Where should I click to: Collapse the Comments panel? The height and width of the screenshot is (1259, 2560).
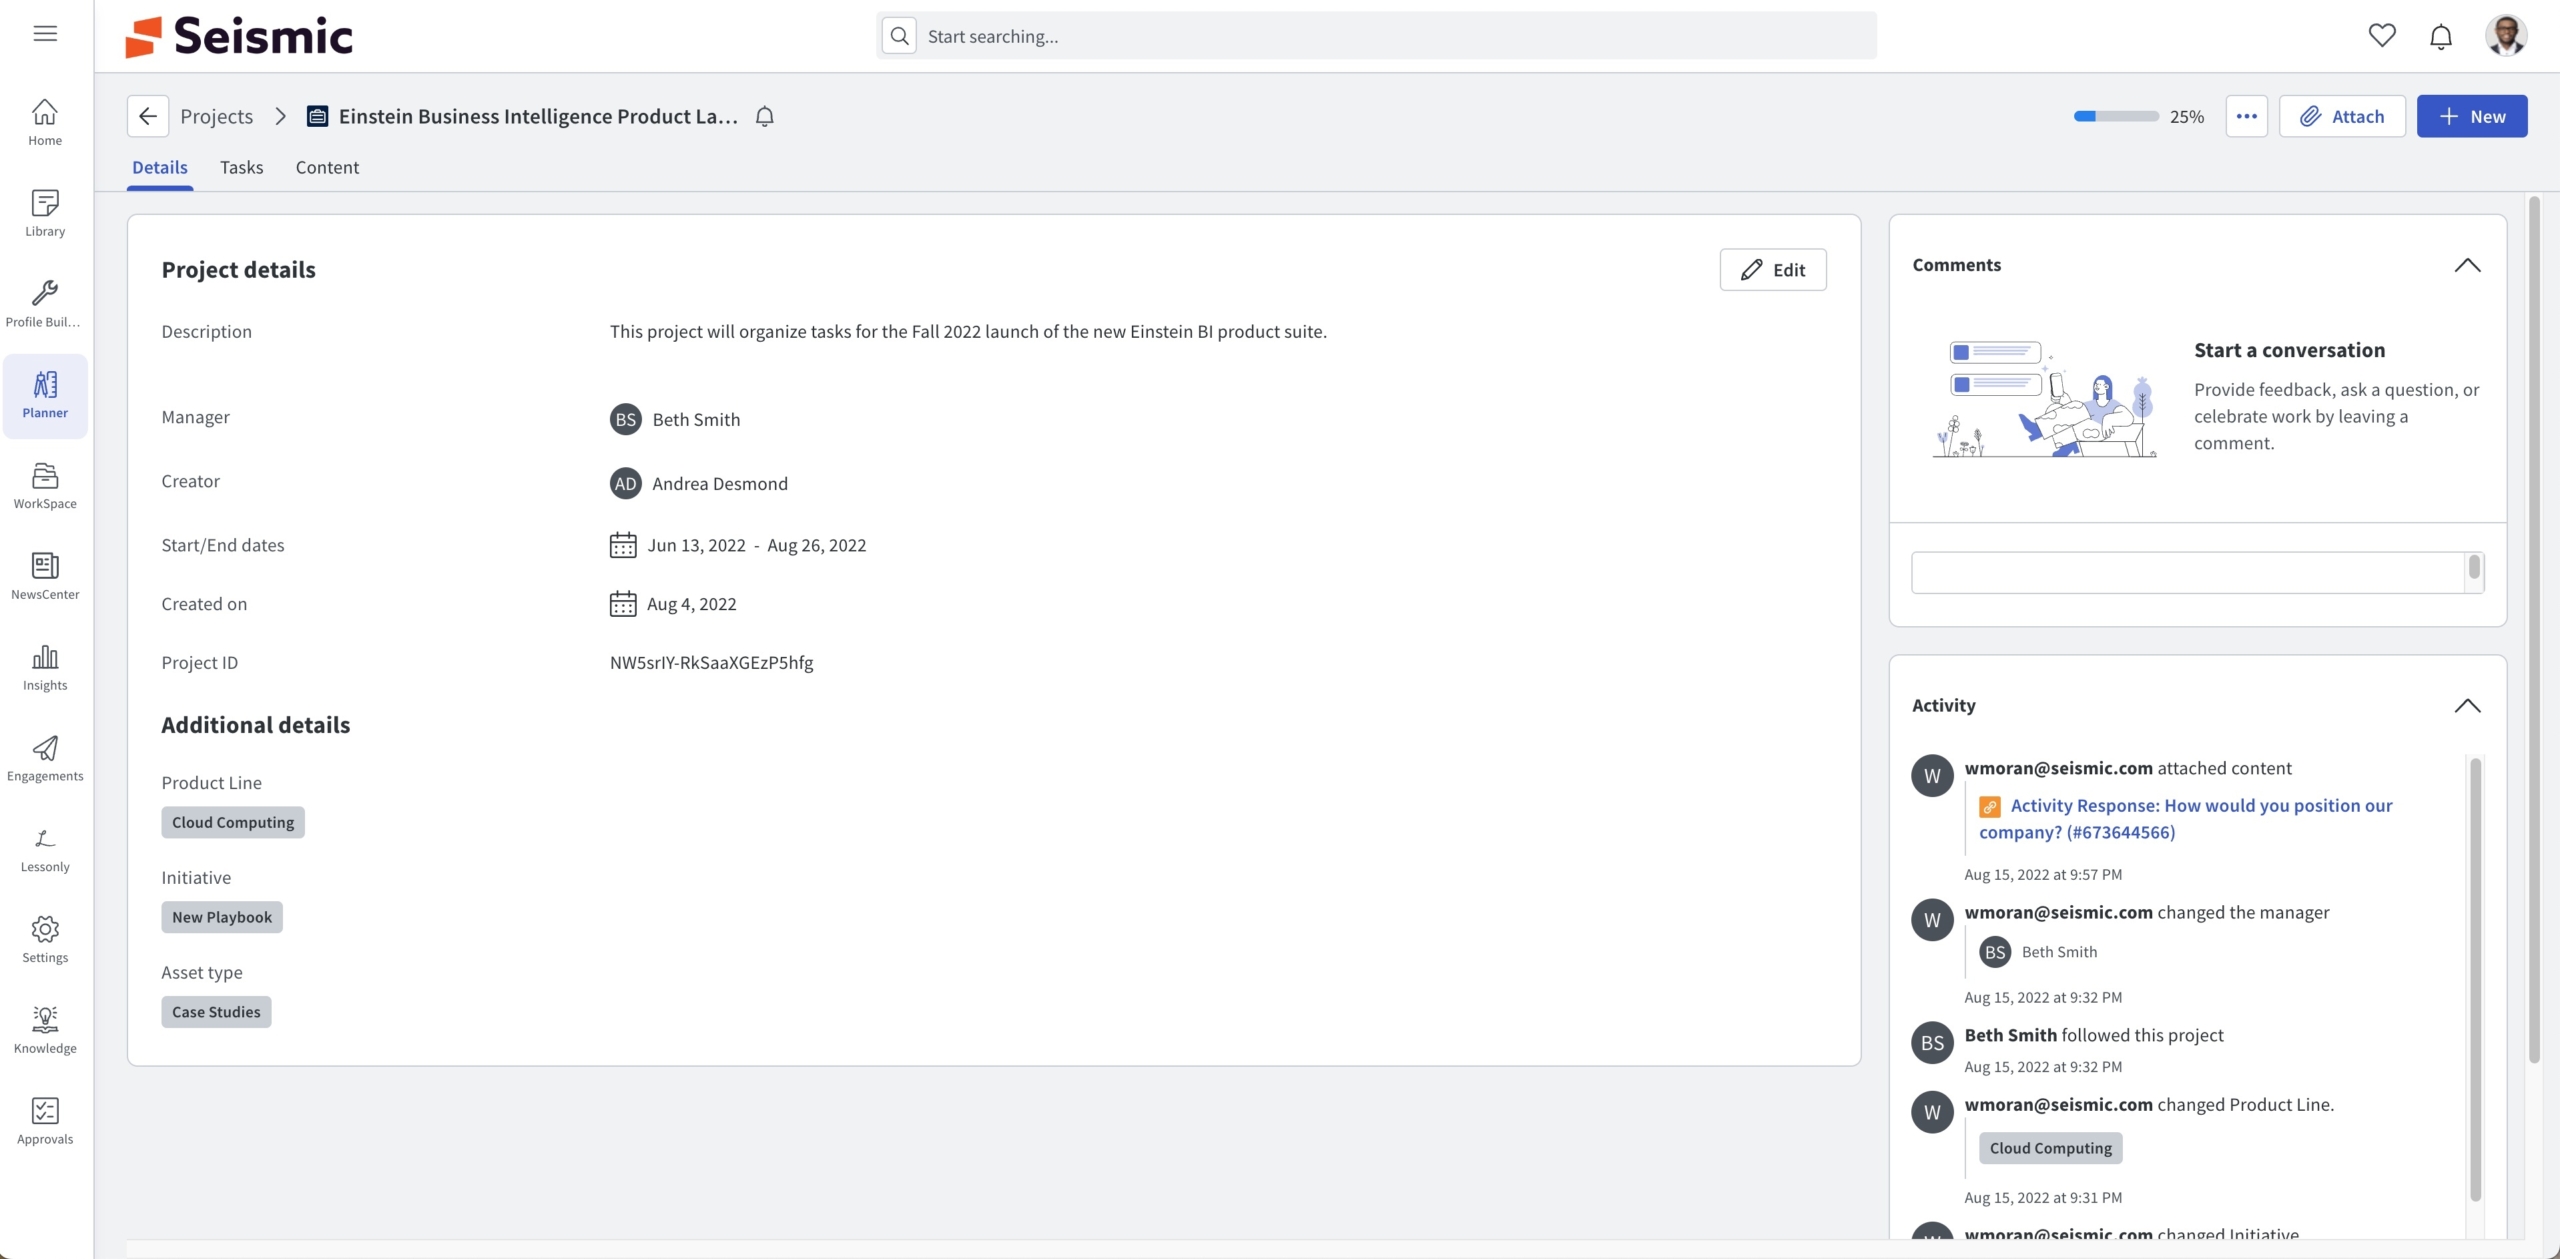2466,265
